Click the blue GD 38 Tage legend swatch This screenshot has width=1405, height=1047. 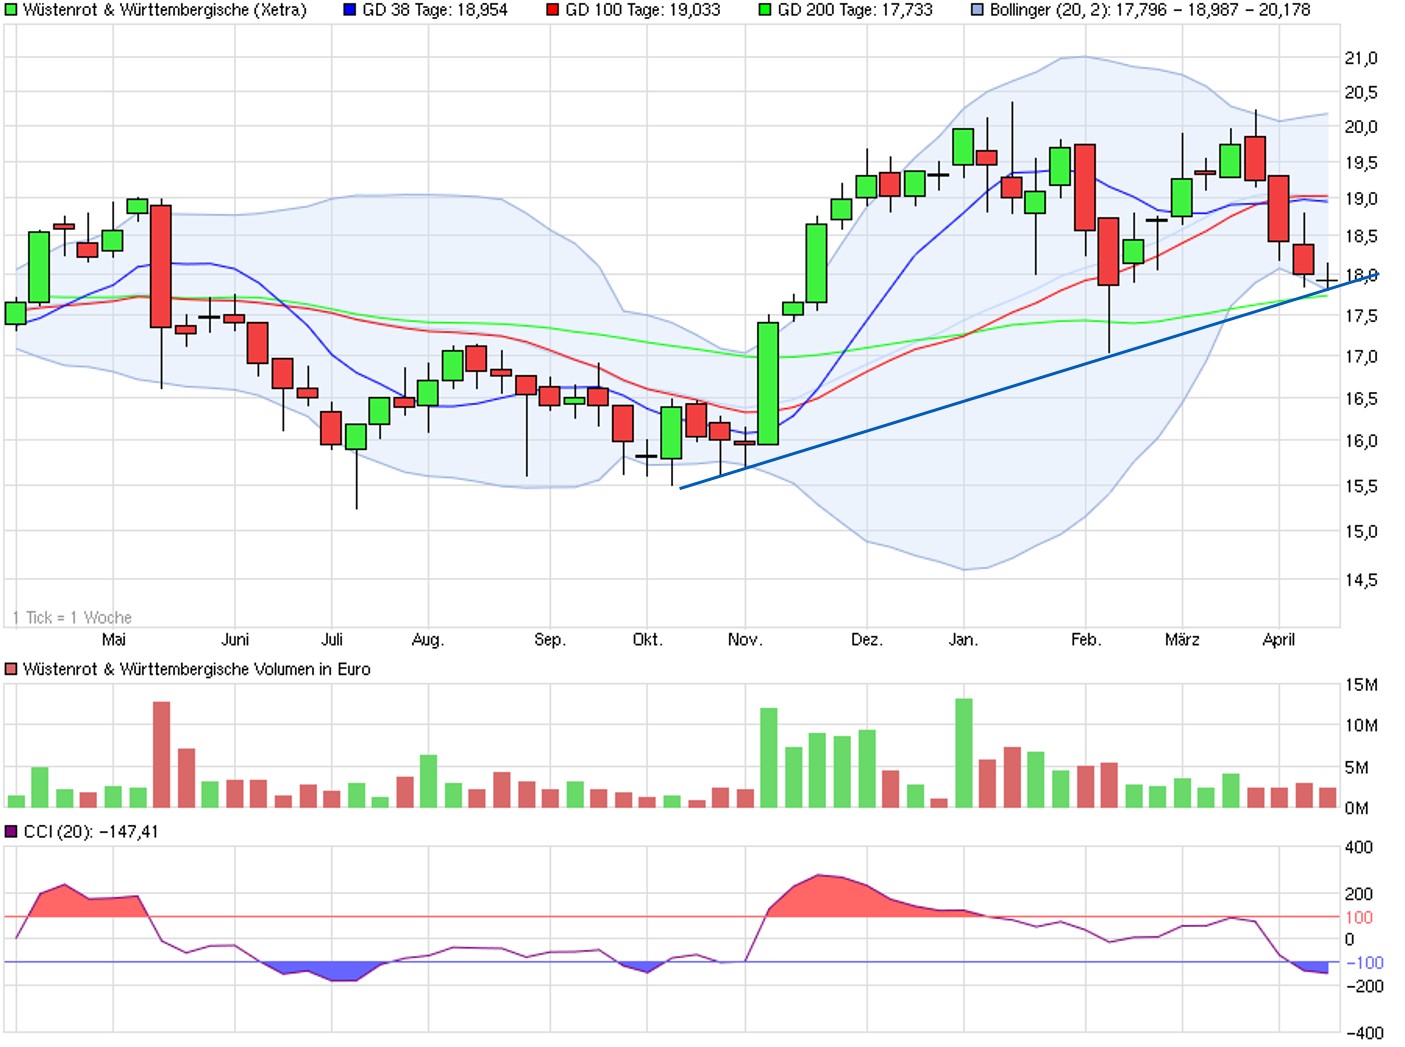[x=350, y=10]
